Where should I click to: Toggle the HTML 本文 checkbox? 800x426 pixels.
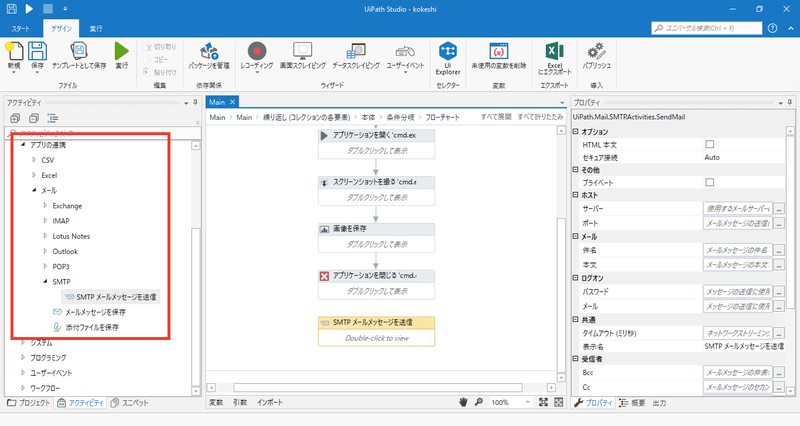(x=709, y=144)
